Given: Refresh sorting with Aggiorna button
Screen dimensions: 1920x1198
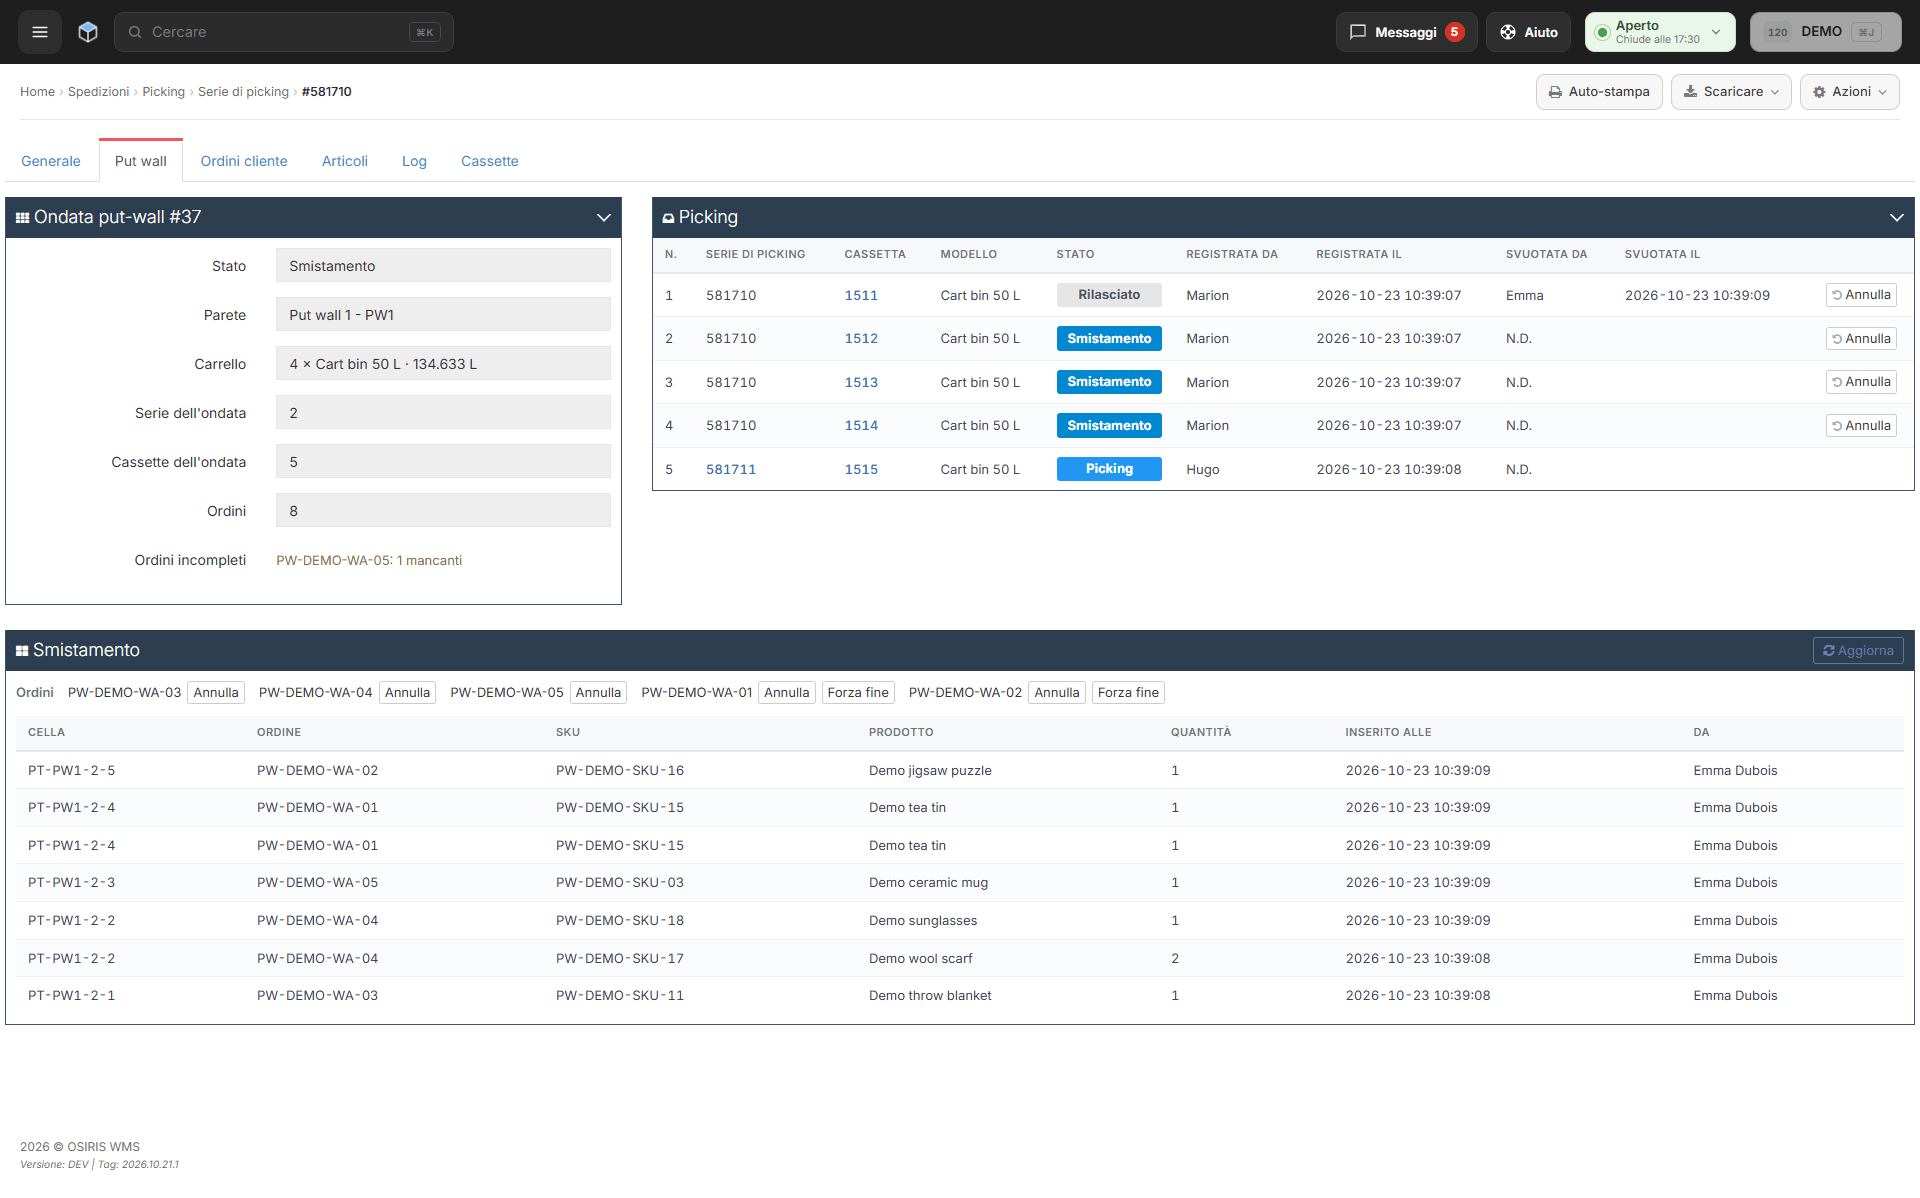Looking at the screenshot, I should [x=1858, y=651].
